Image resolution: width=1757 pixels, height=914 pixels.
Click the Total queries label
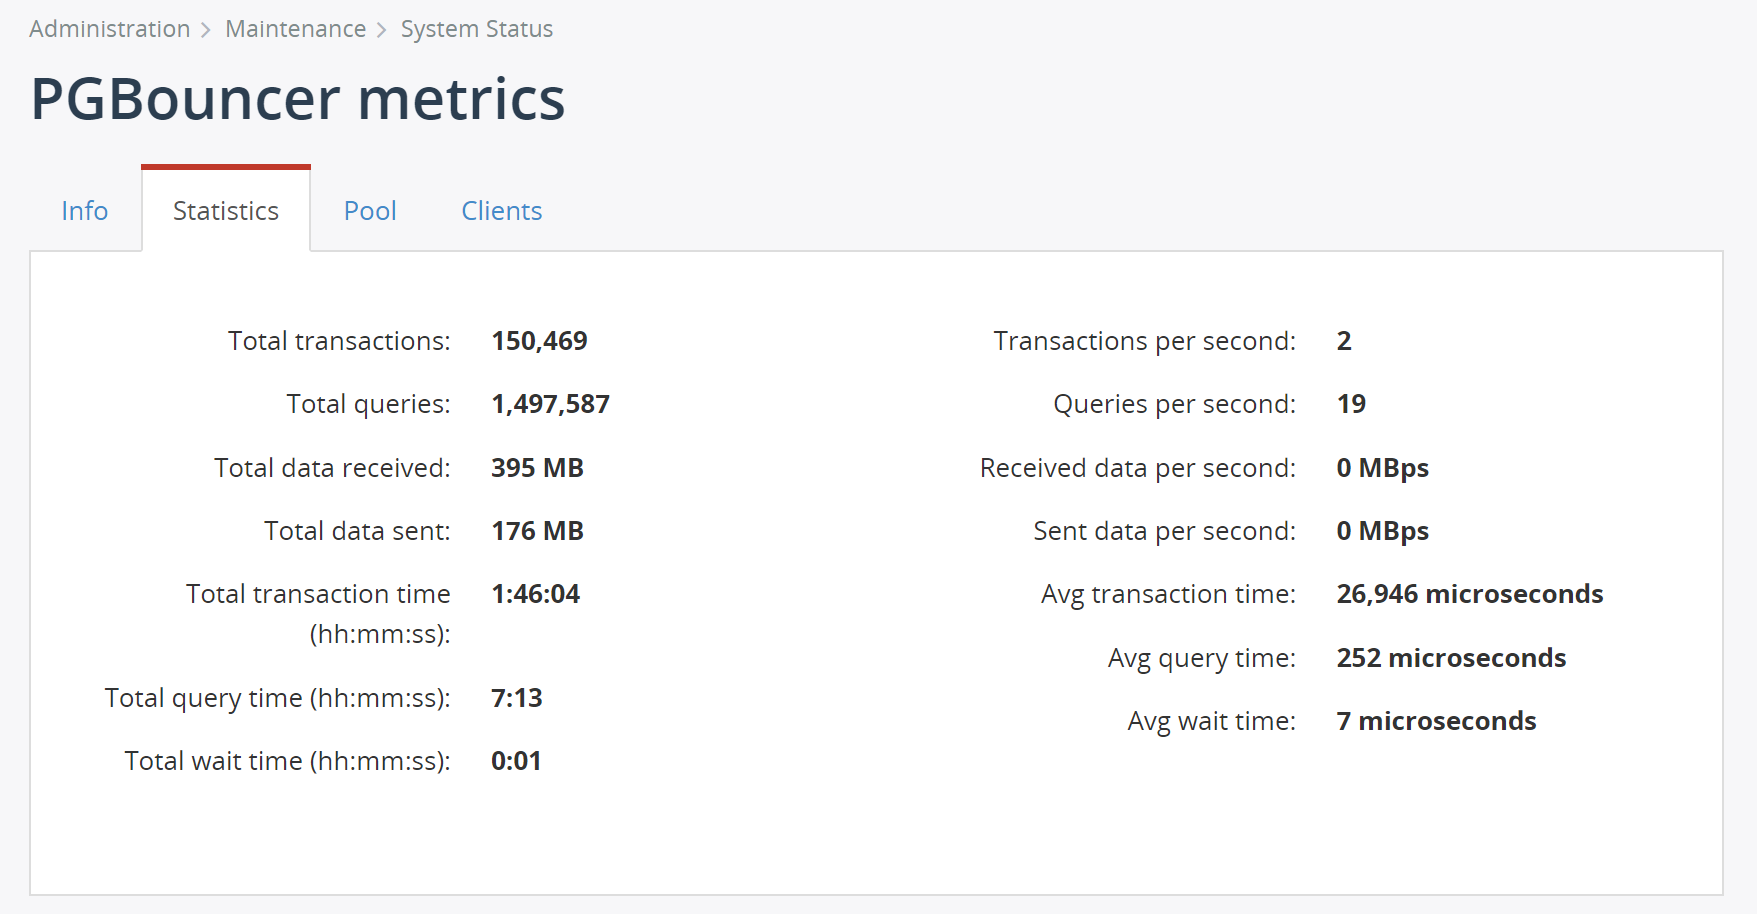369,404
